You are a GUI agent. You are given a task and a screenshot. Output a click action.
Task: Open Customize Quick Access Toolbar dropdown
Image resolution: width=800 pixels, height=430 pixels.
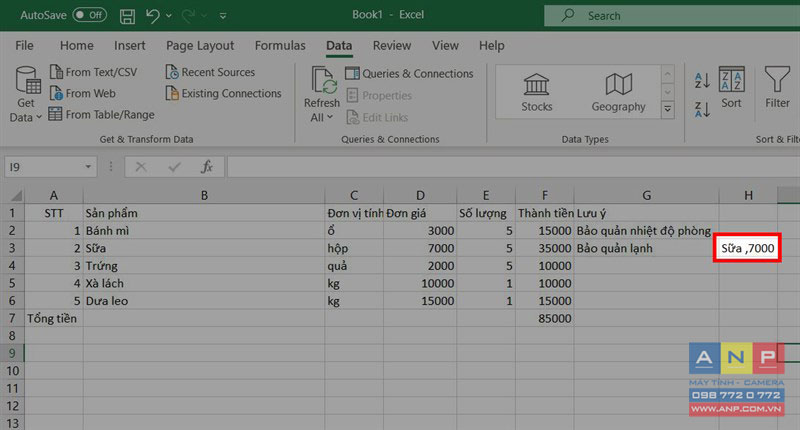click(x=223, y=16)
